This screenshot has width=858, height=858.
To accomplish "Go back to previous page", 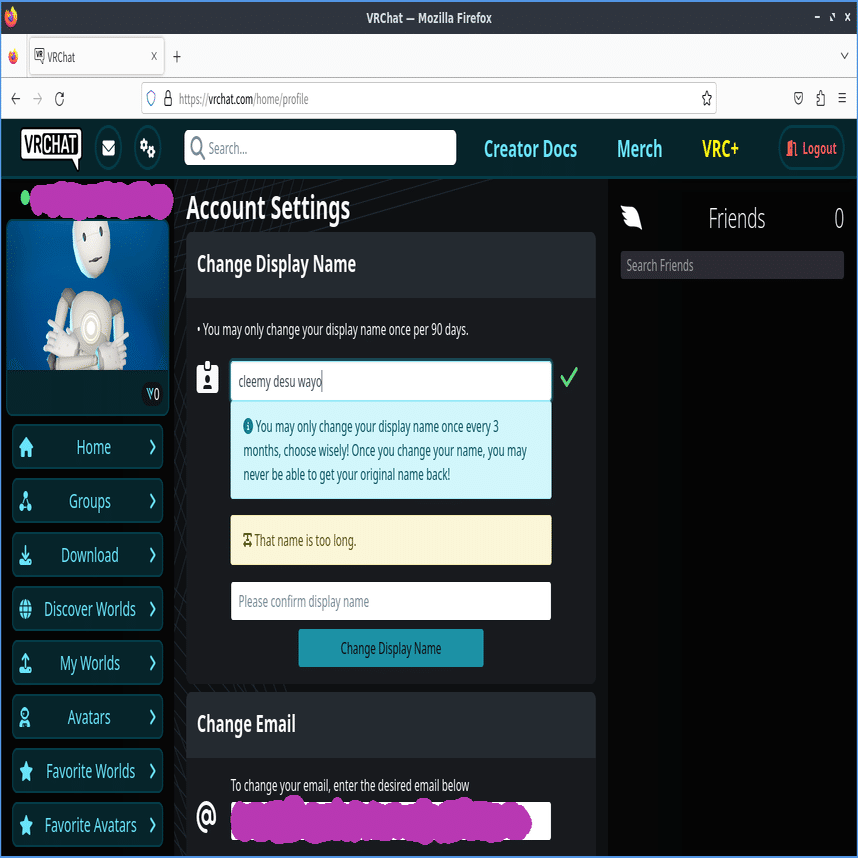I will (16, 98).
